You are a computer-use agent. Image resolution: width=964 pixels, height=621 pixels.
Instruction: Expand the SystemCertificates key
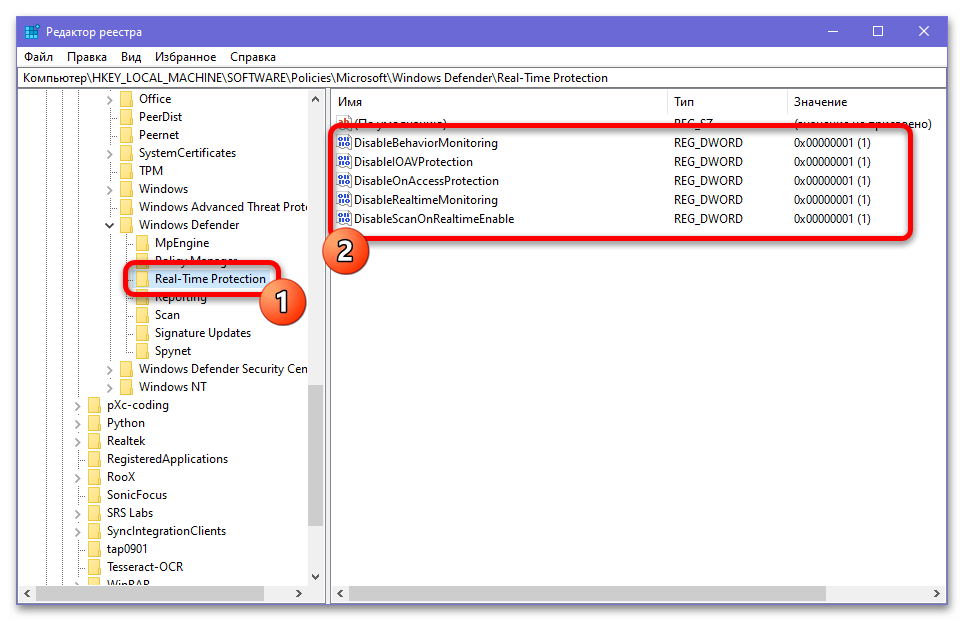coord(109,154)
